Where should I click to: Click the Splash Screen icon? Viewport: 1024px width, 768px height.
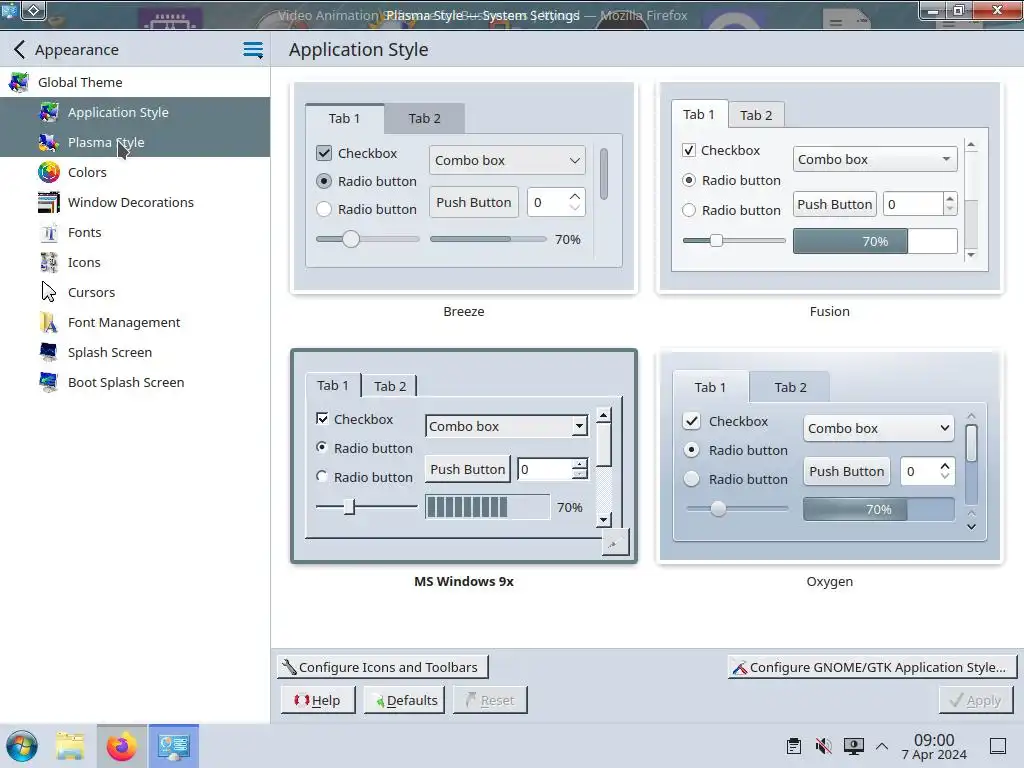[x=48, y=353]
